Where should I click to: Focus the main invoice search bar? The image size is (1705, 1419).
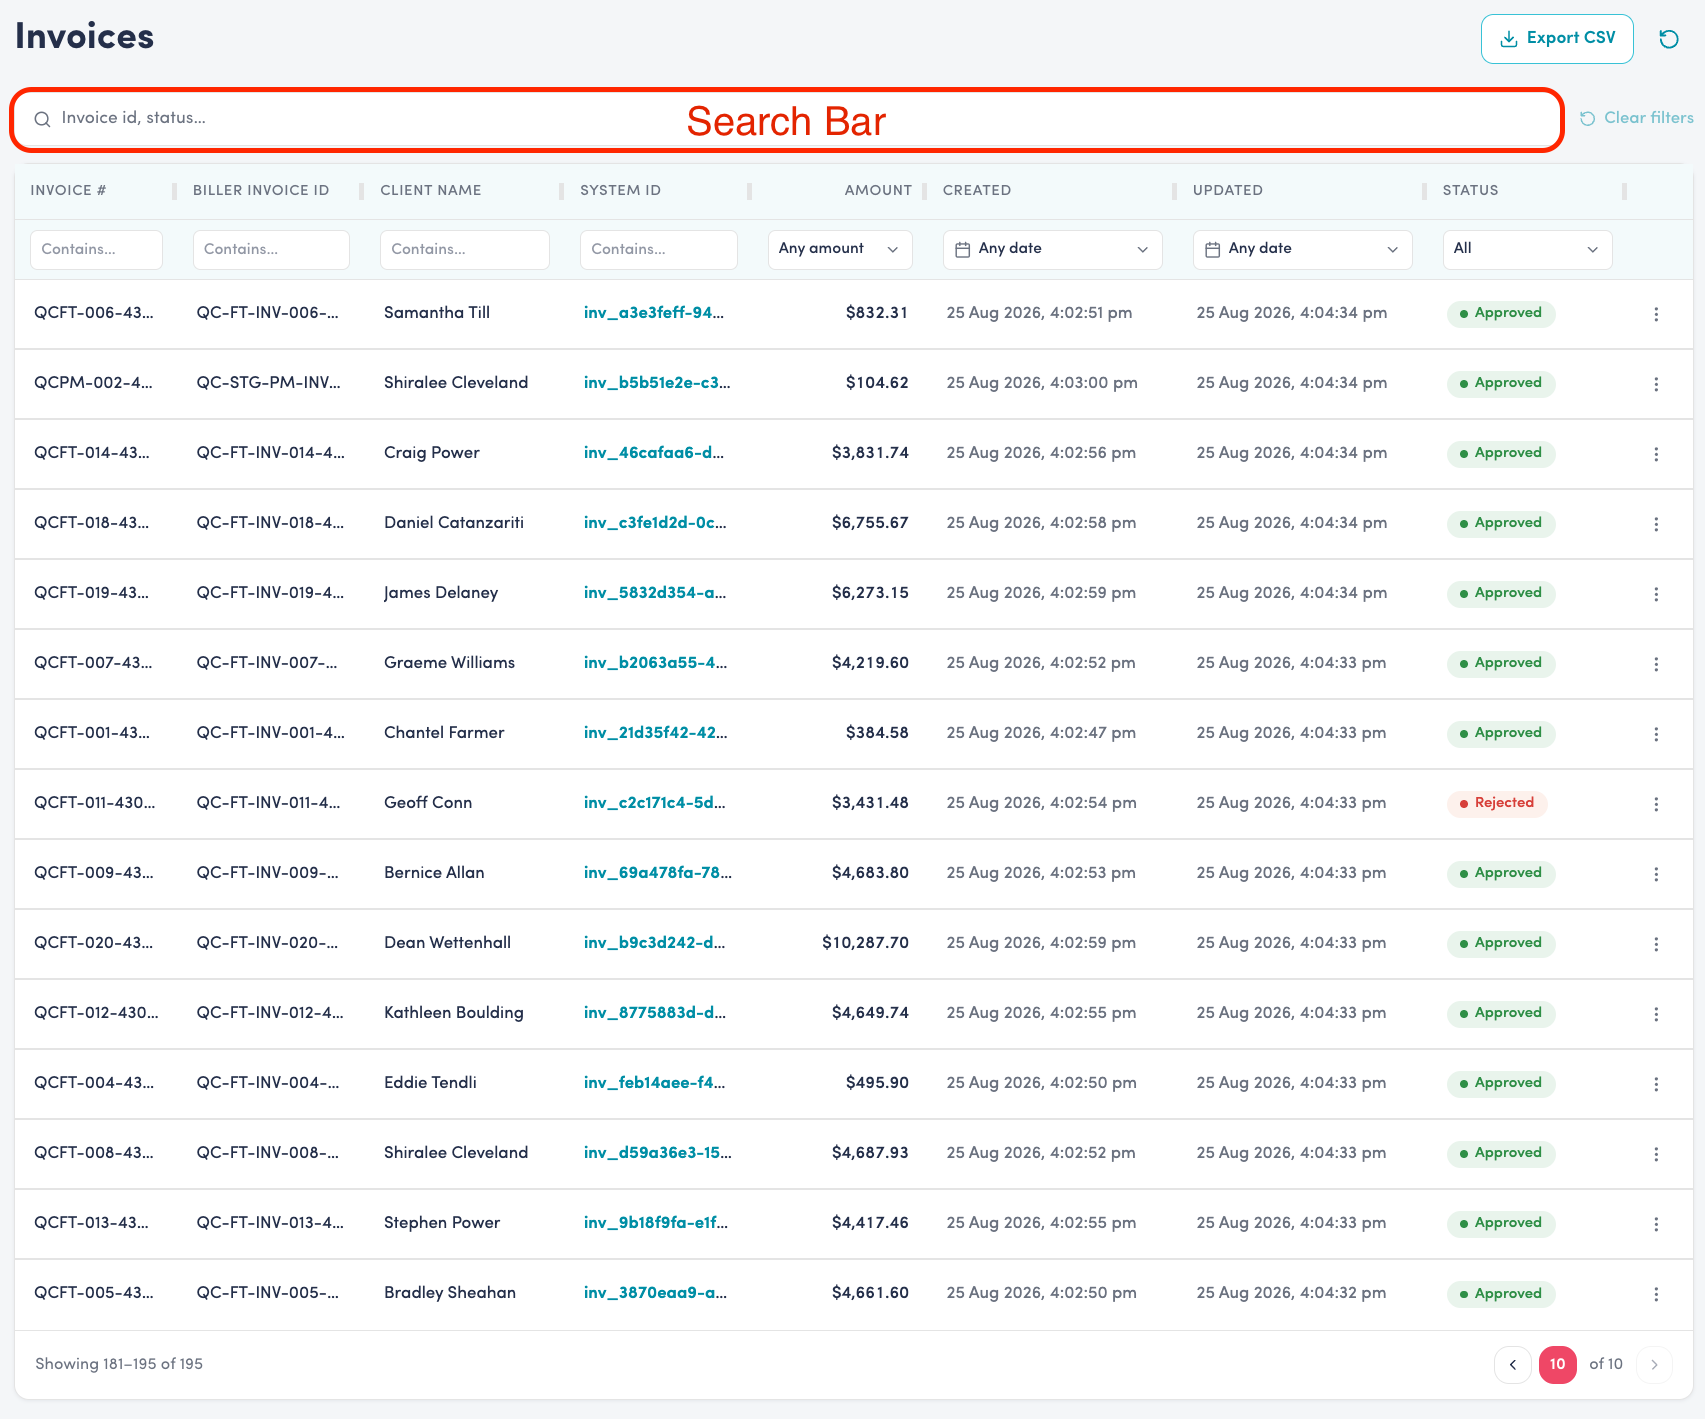(786, 120)
